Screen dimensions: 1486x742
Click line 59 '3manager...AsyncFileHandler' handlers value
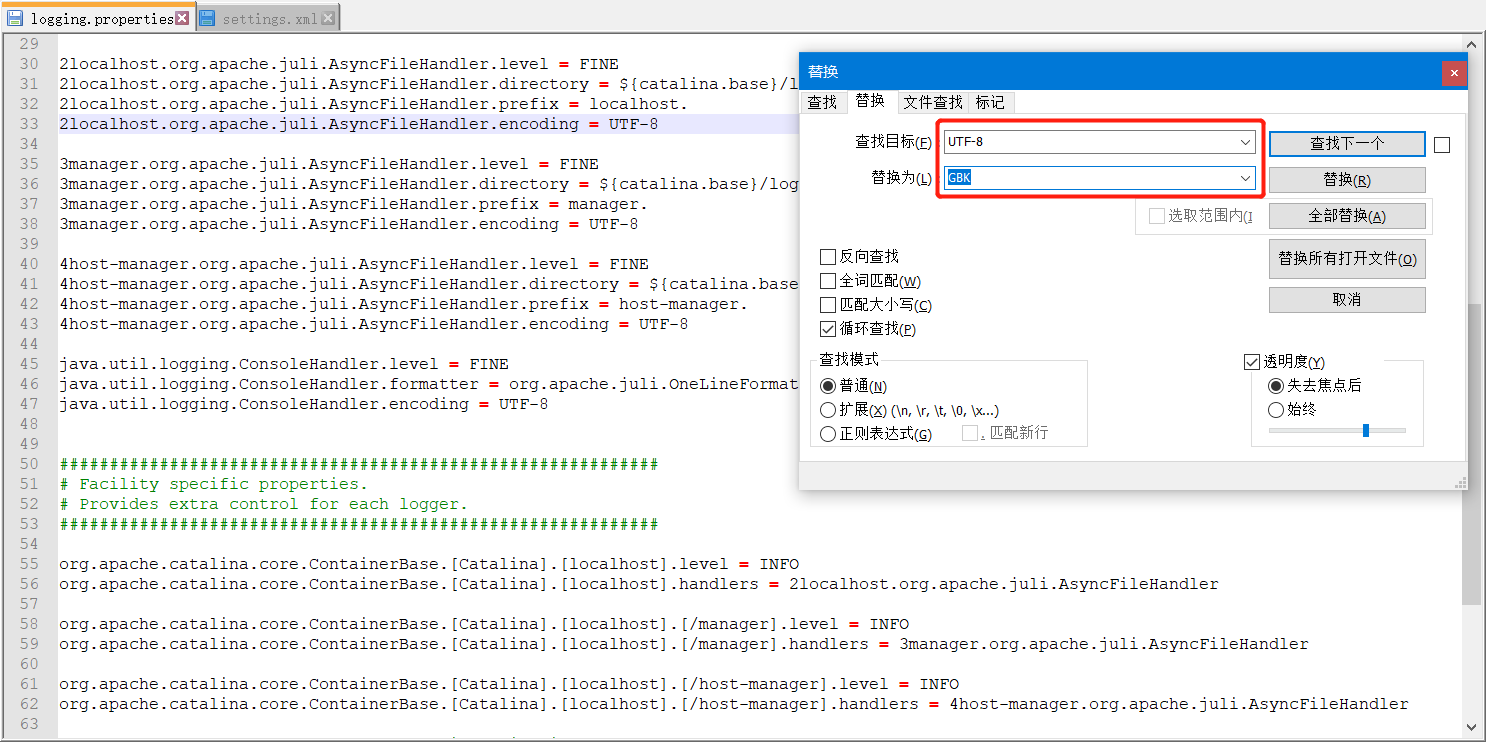coord(1103,644)
